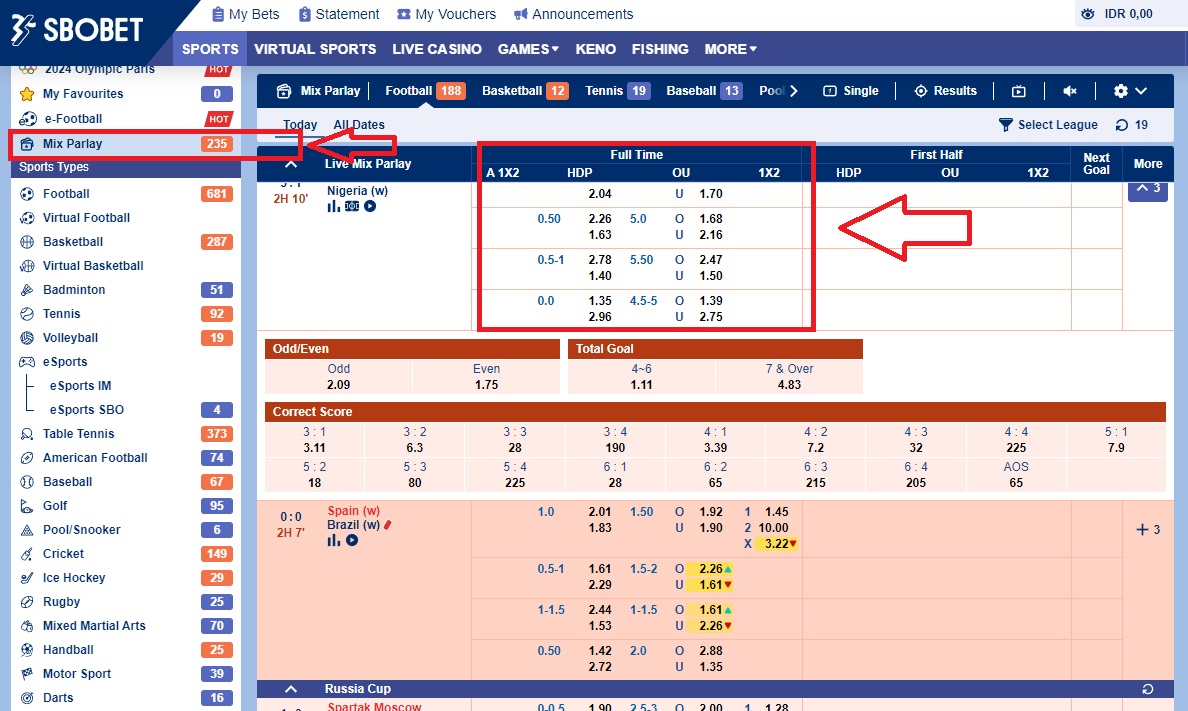Screen dimensions: 1188x711
Task: Pick Total Goal 7 & Over 4.83
Action: 789,377
